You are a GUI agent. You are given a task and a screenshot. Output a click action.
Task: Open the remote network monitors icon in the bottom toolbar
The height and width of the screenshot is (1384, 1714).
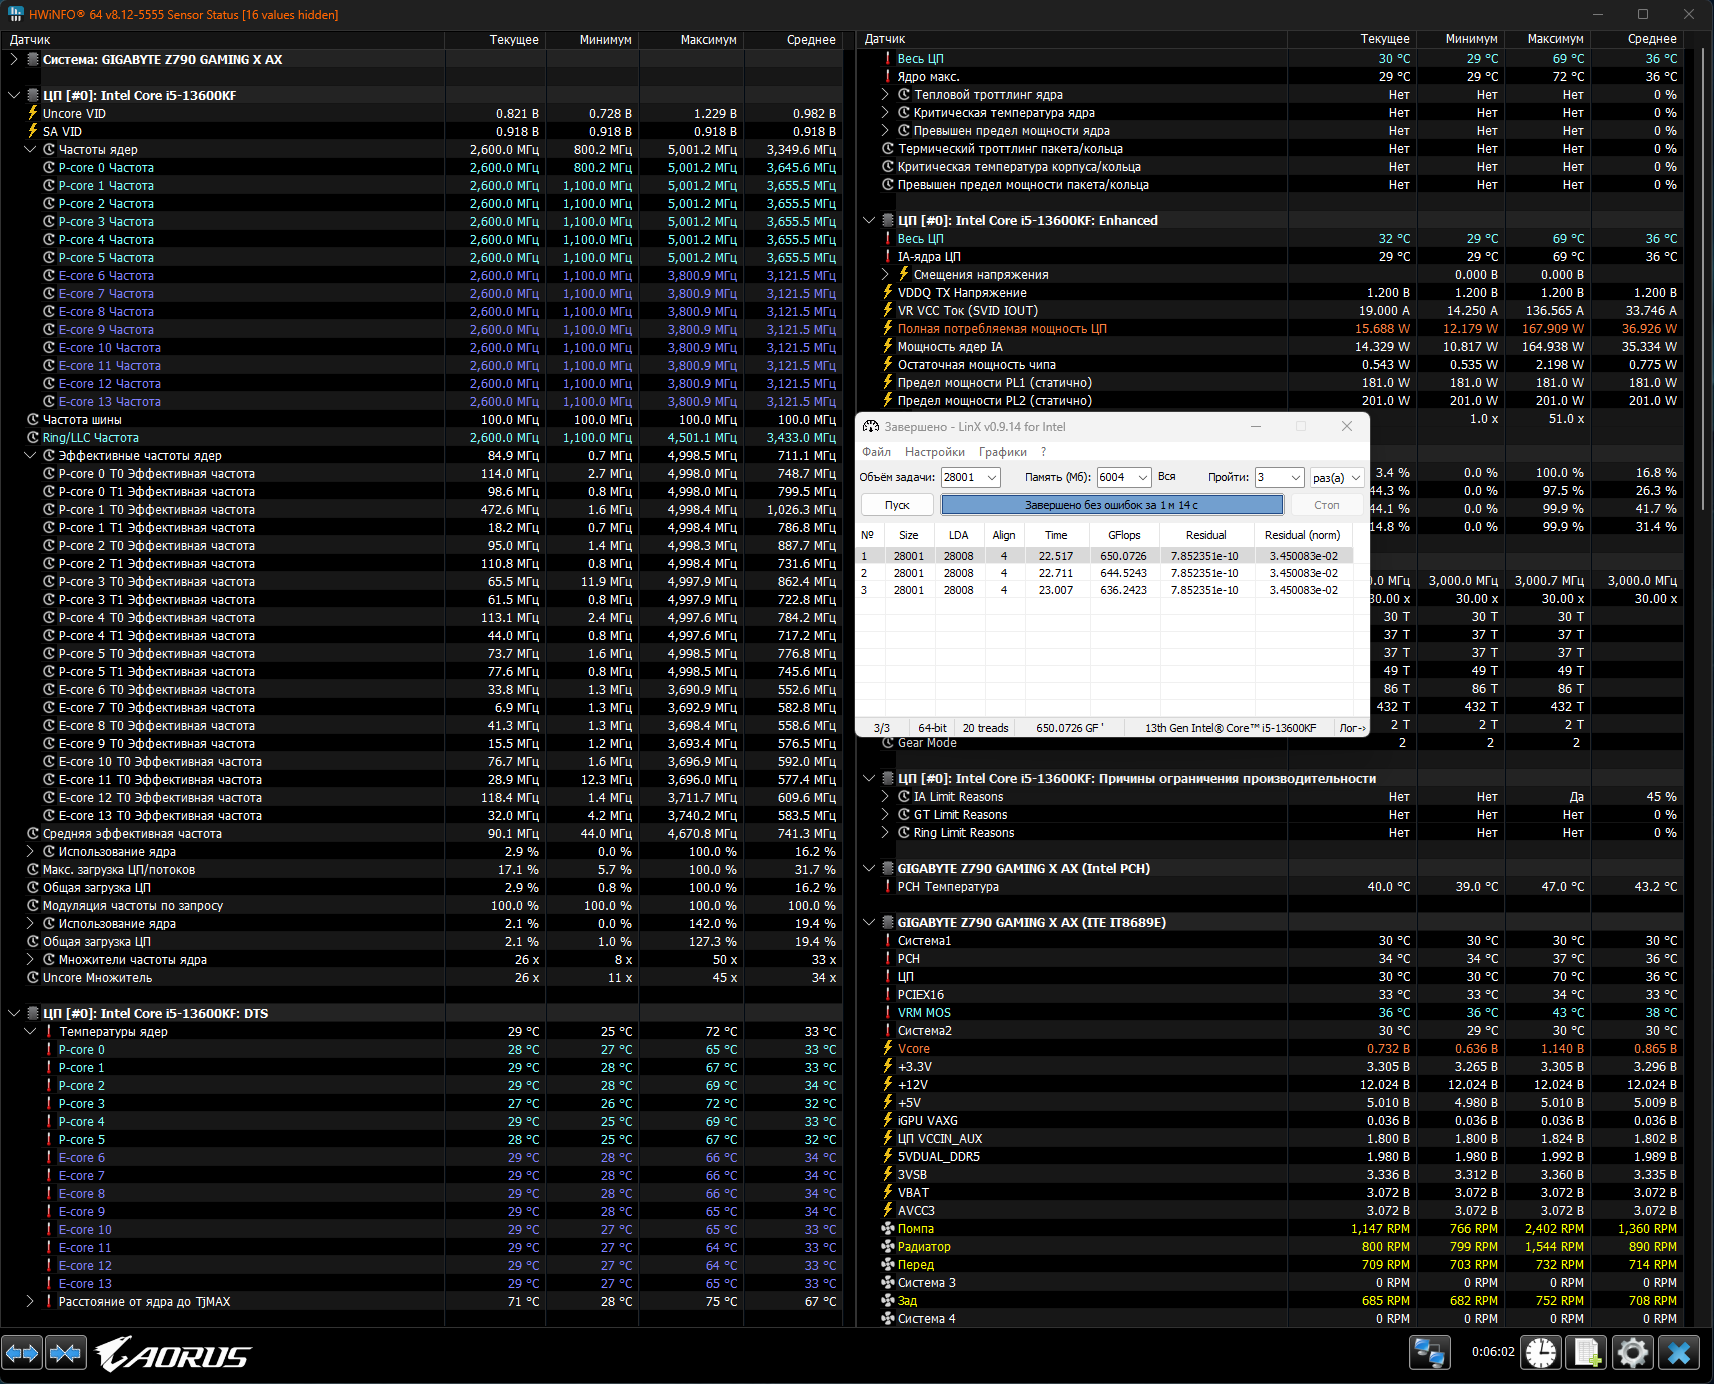(1429, 1353)
